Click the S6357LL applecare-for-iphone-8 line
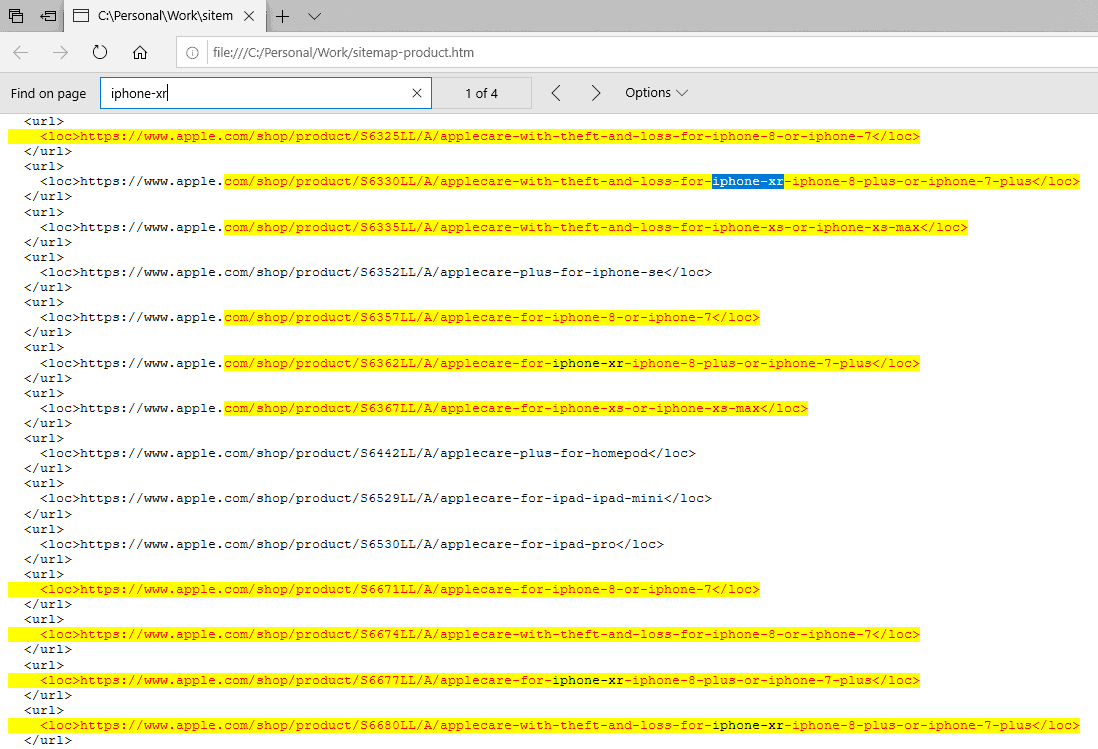The height and width of the screenshot is (749, 1098). 400,317
